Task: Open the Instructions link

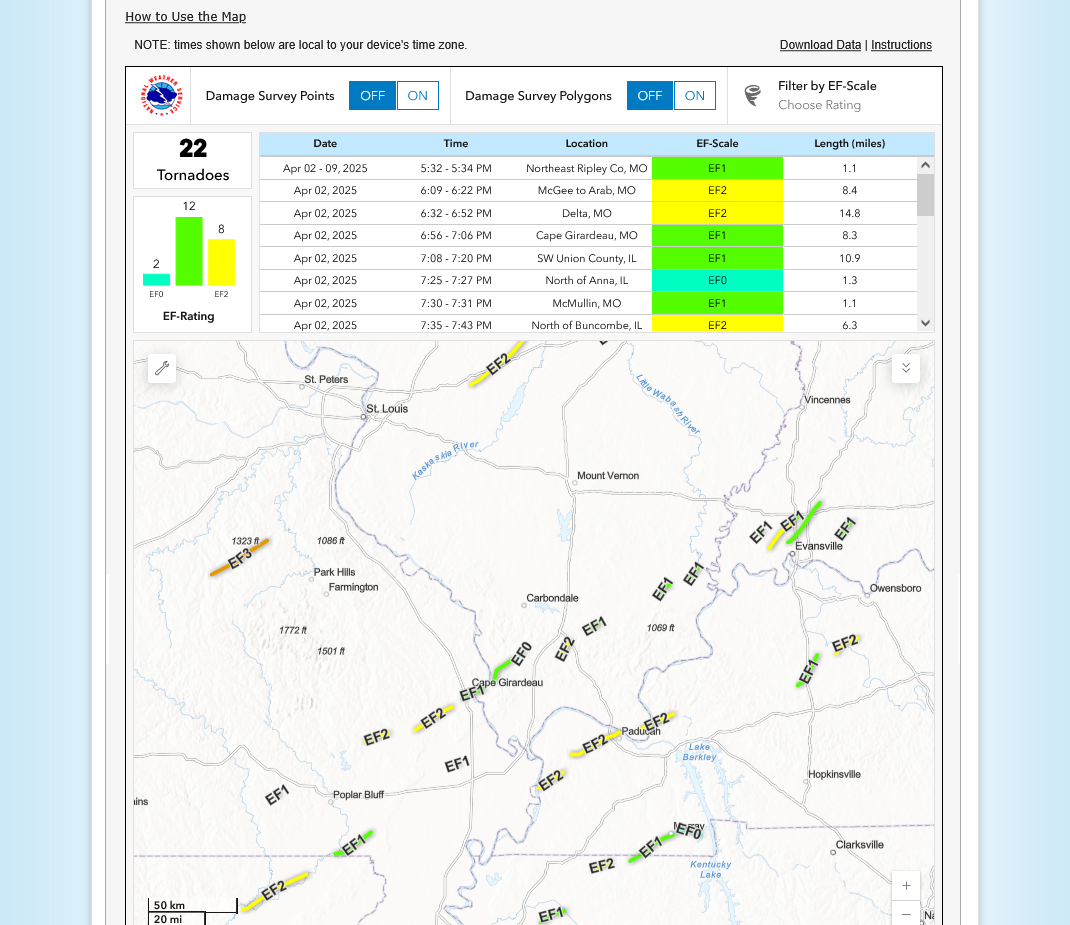Action: [x=901, y=45]
